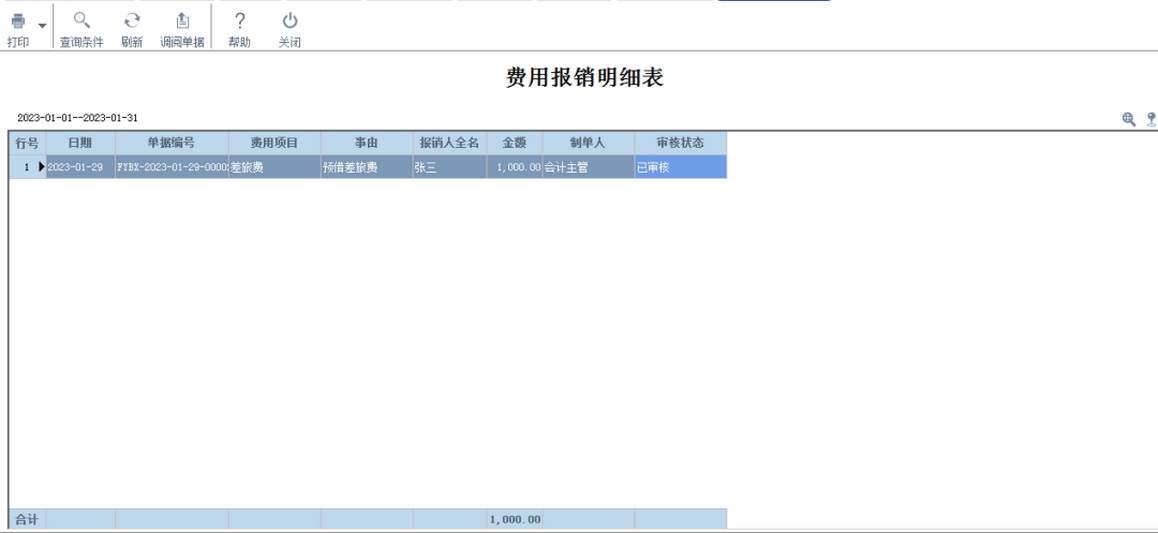Click document number FYBX-2023-01-29 cell

(x=171, y=168)
